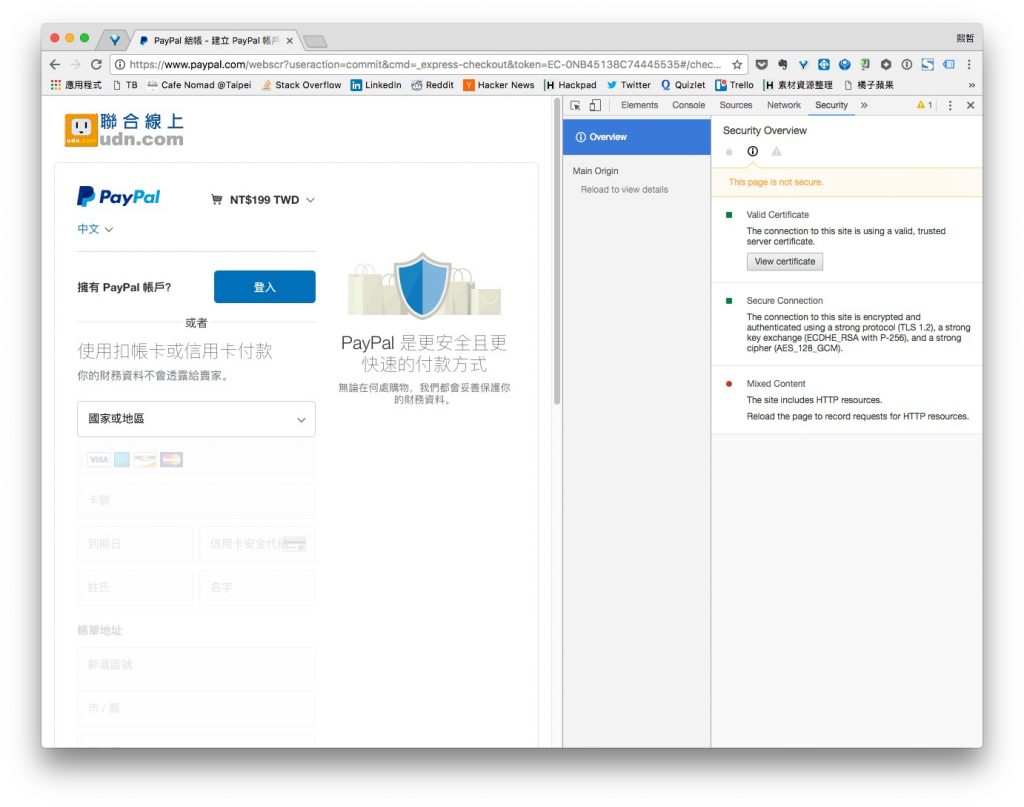Click the DevTools warning count badge
This screenshot has height=807, width=1024.
[924, 105]
